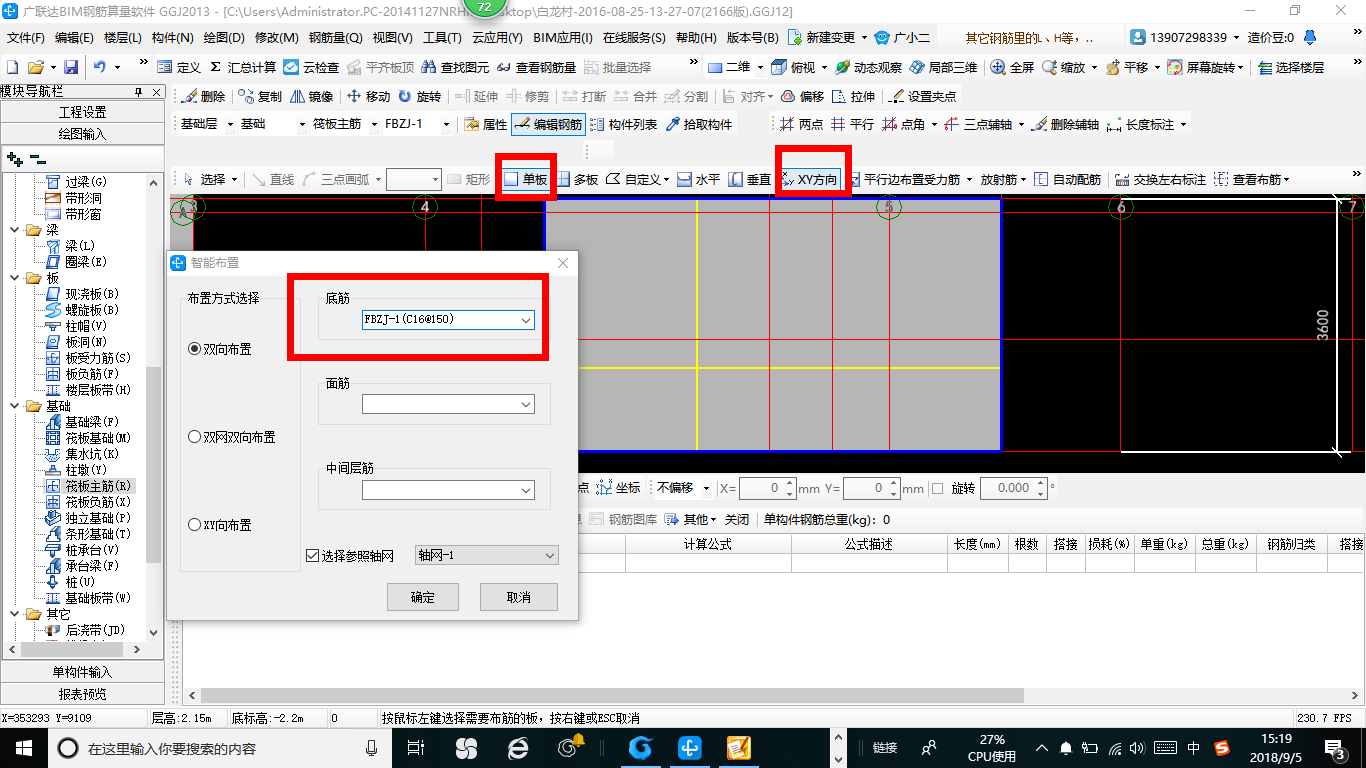The height and width of the screenshot is (768, 1366).
Task: Open the 钢筋量(Q) menu
Action: [x=335, y=38]
